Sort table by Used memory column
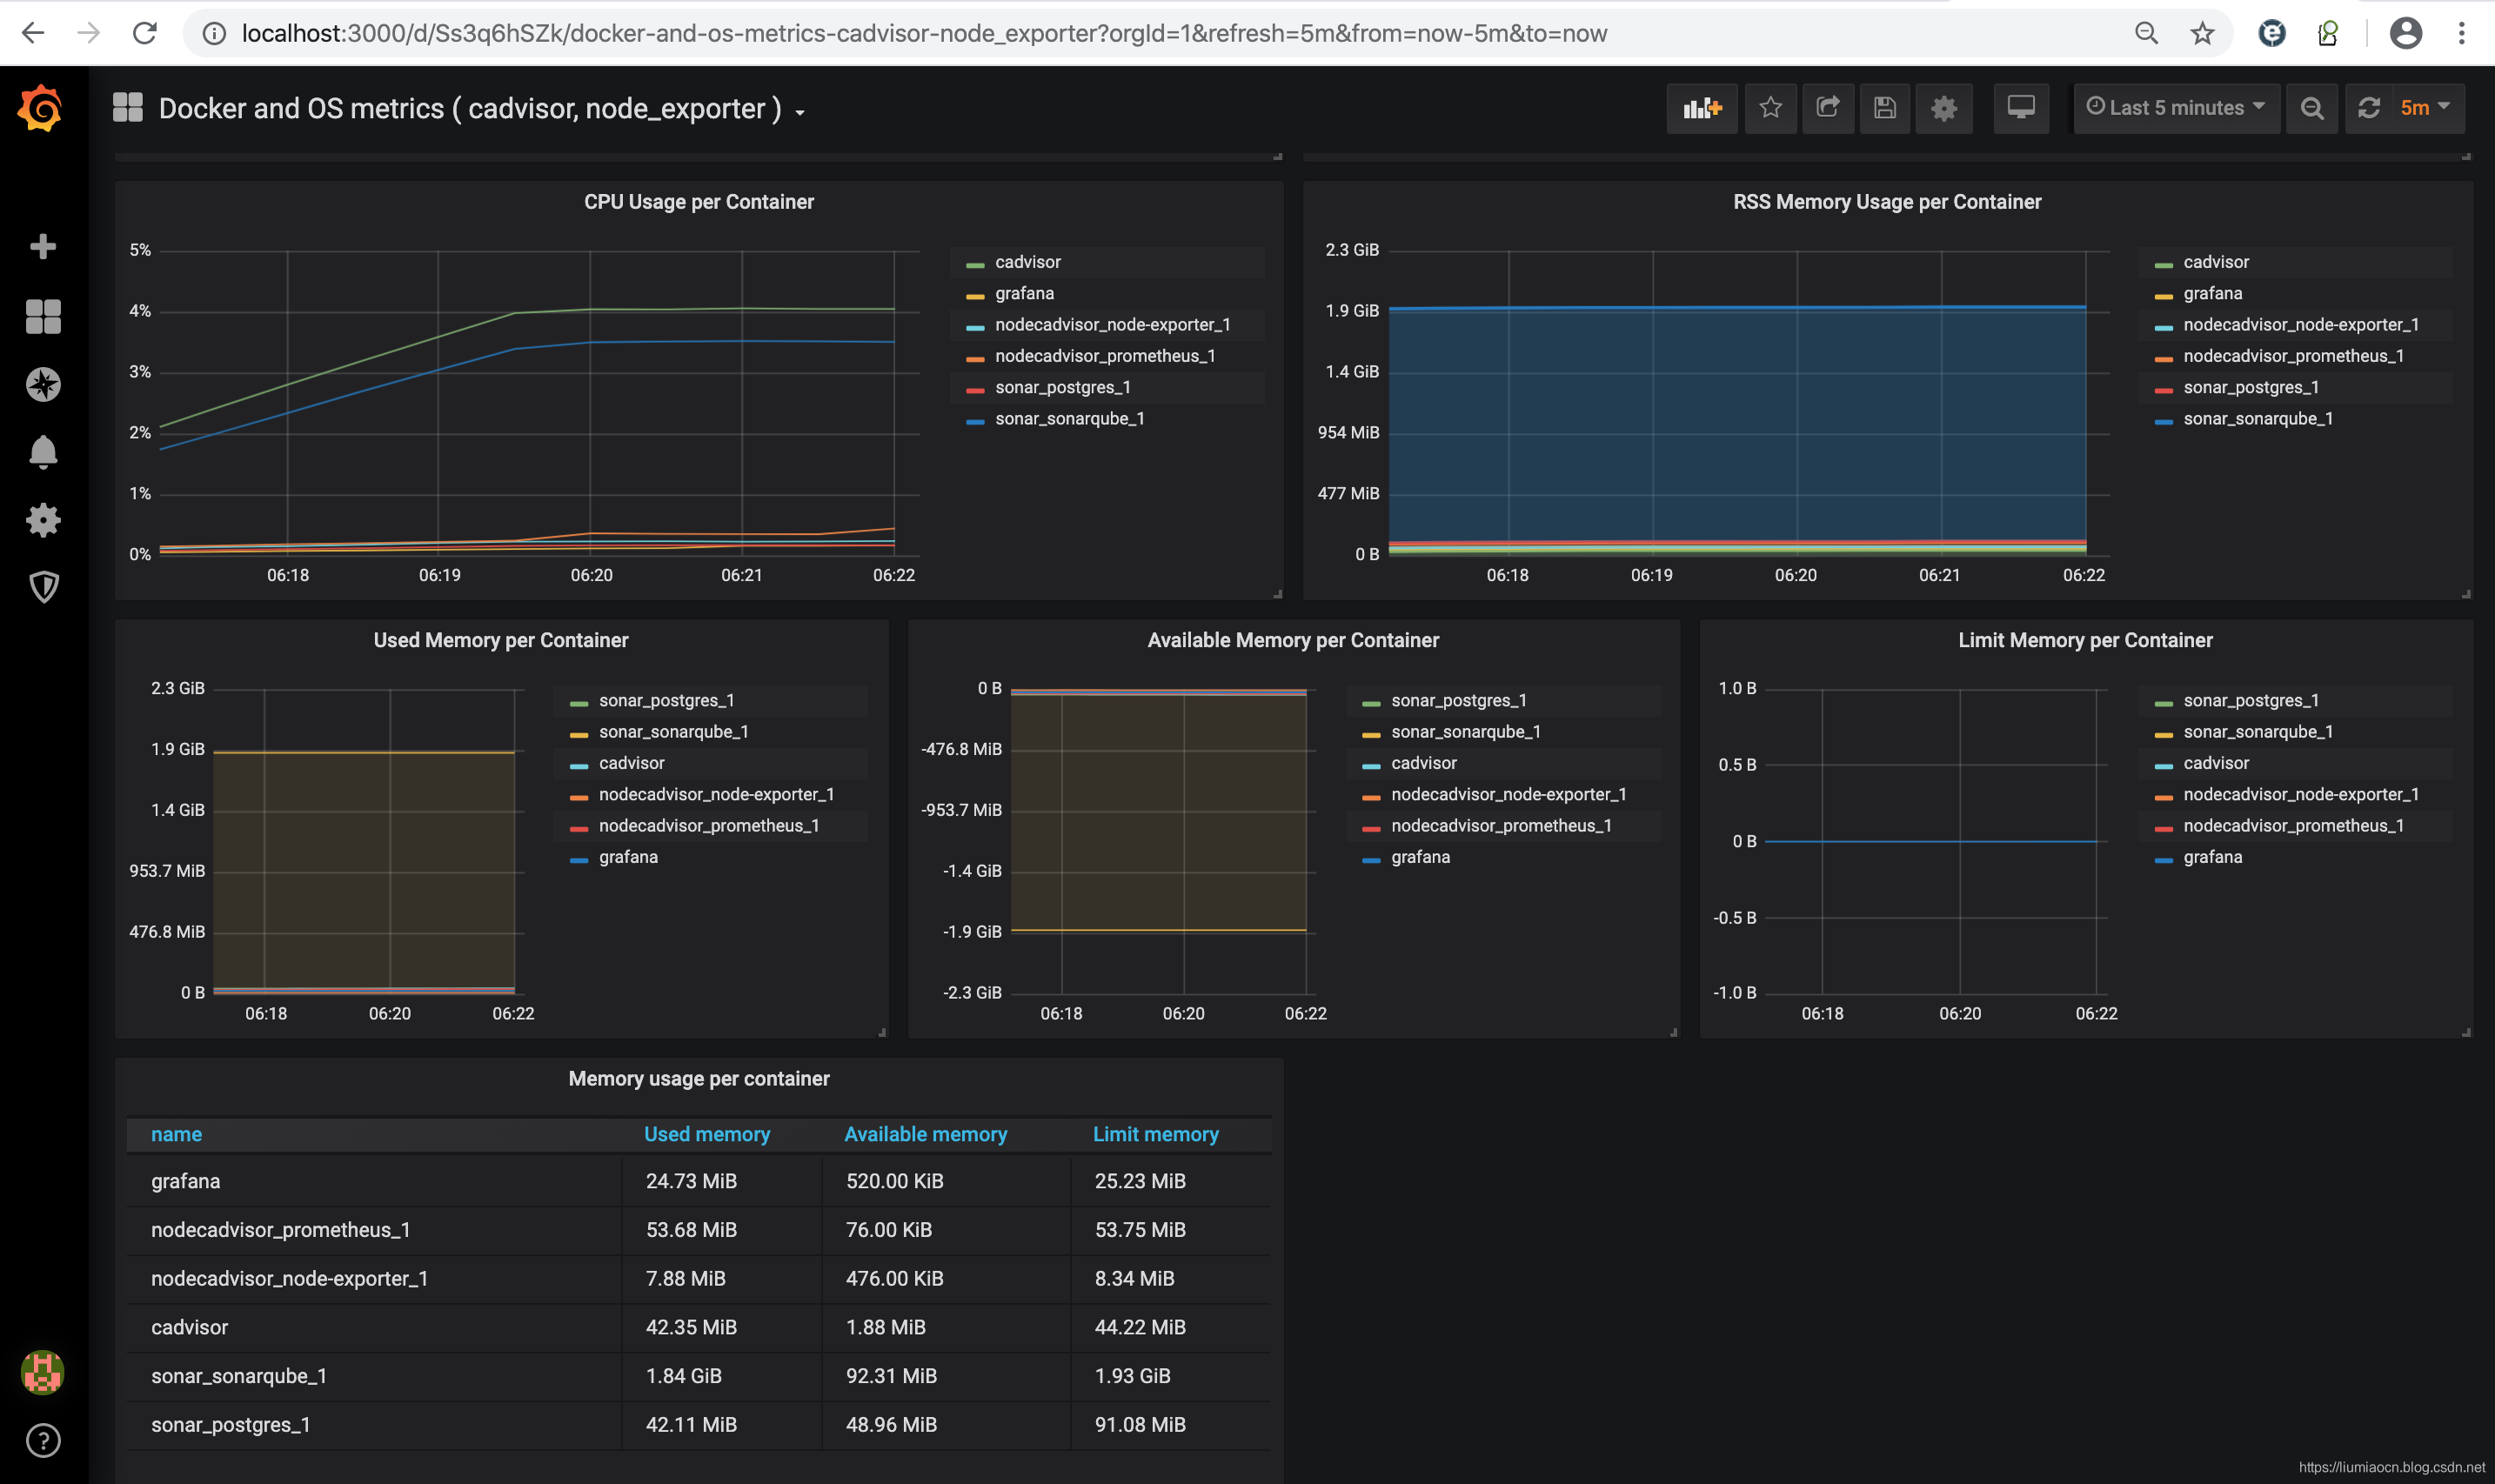This screenshot has width=2495, height=1484. click(707, 1134)
